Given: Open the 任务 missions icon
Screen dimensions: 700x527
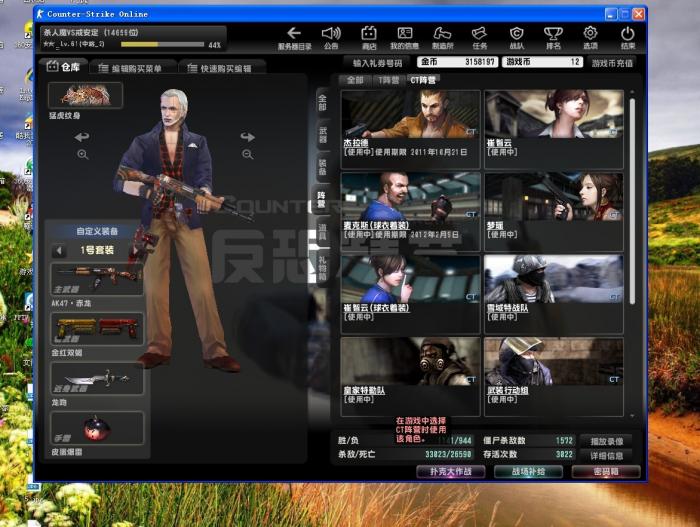Looking at the screenshot, I should [x=479, y=38].
